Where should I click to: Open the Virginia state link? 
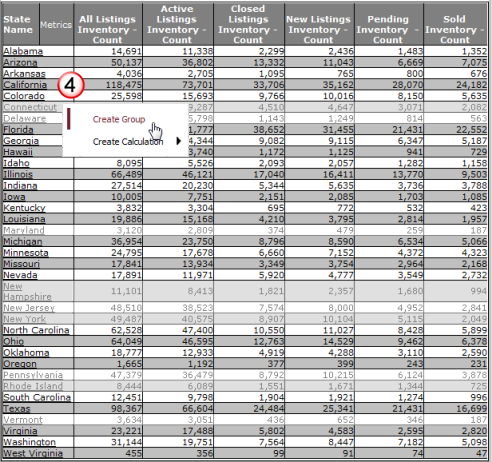point(20,431)
